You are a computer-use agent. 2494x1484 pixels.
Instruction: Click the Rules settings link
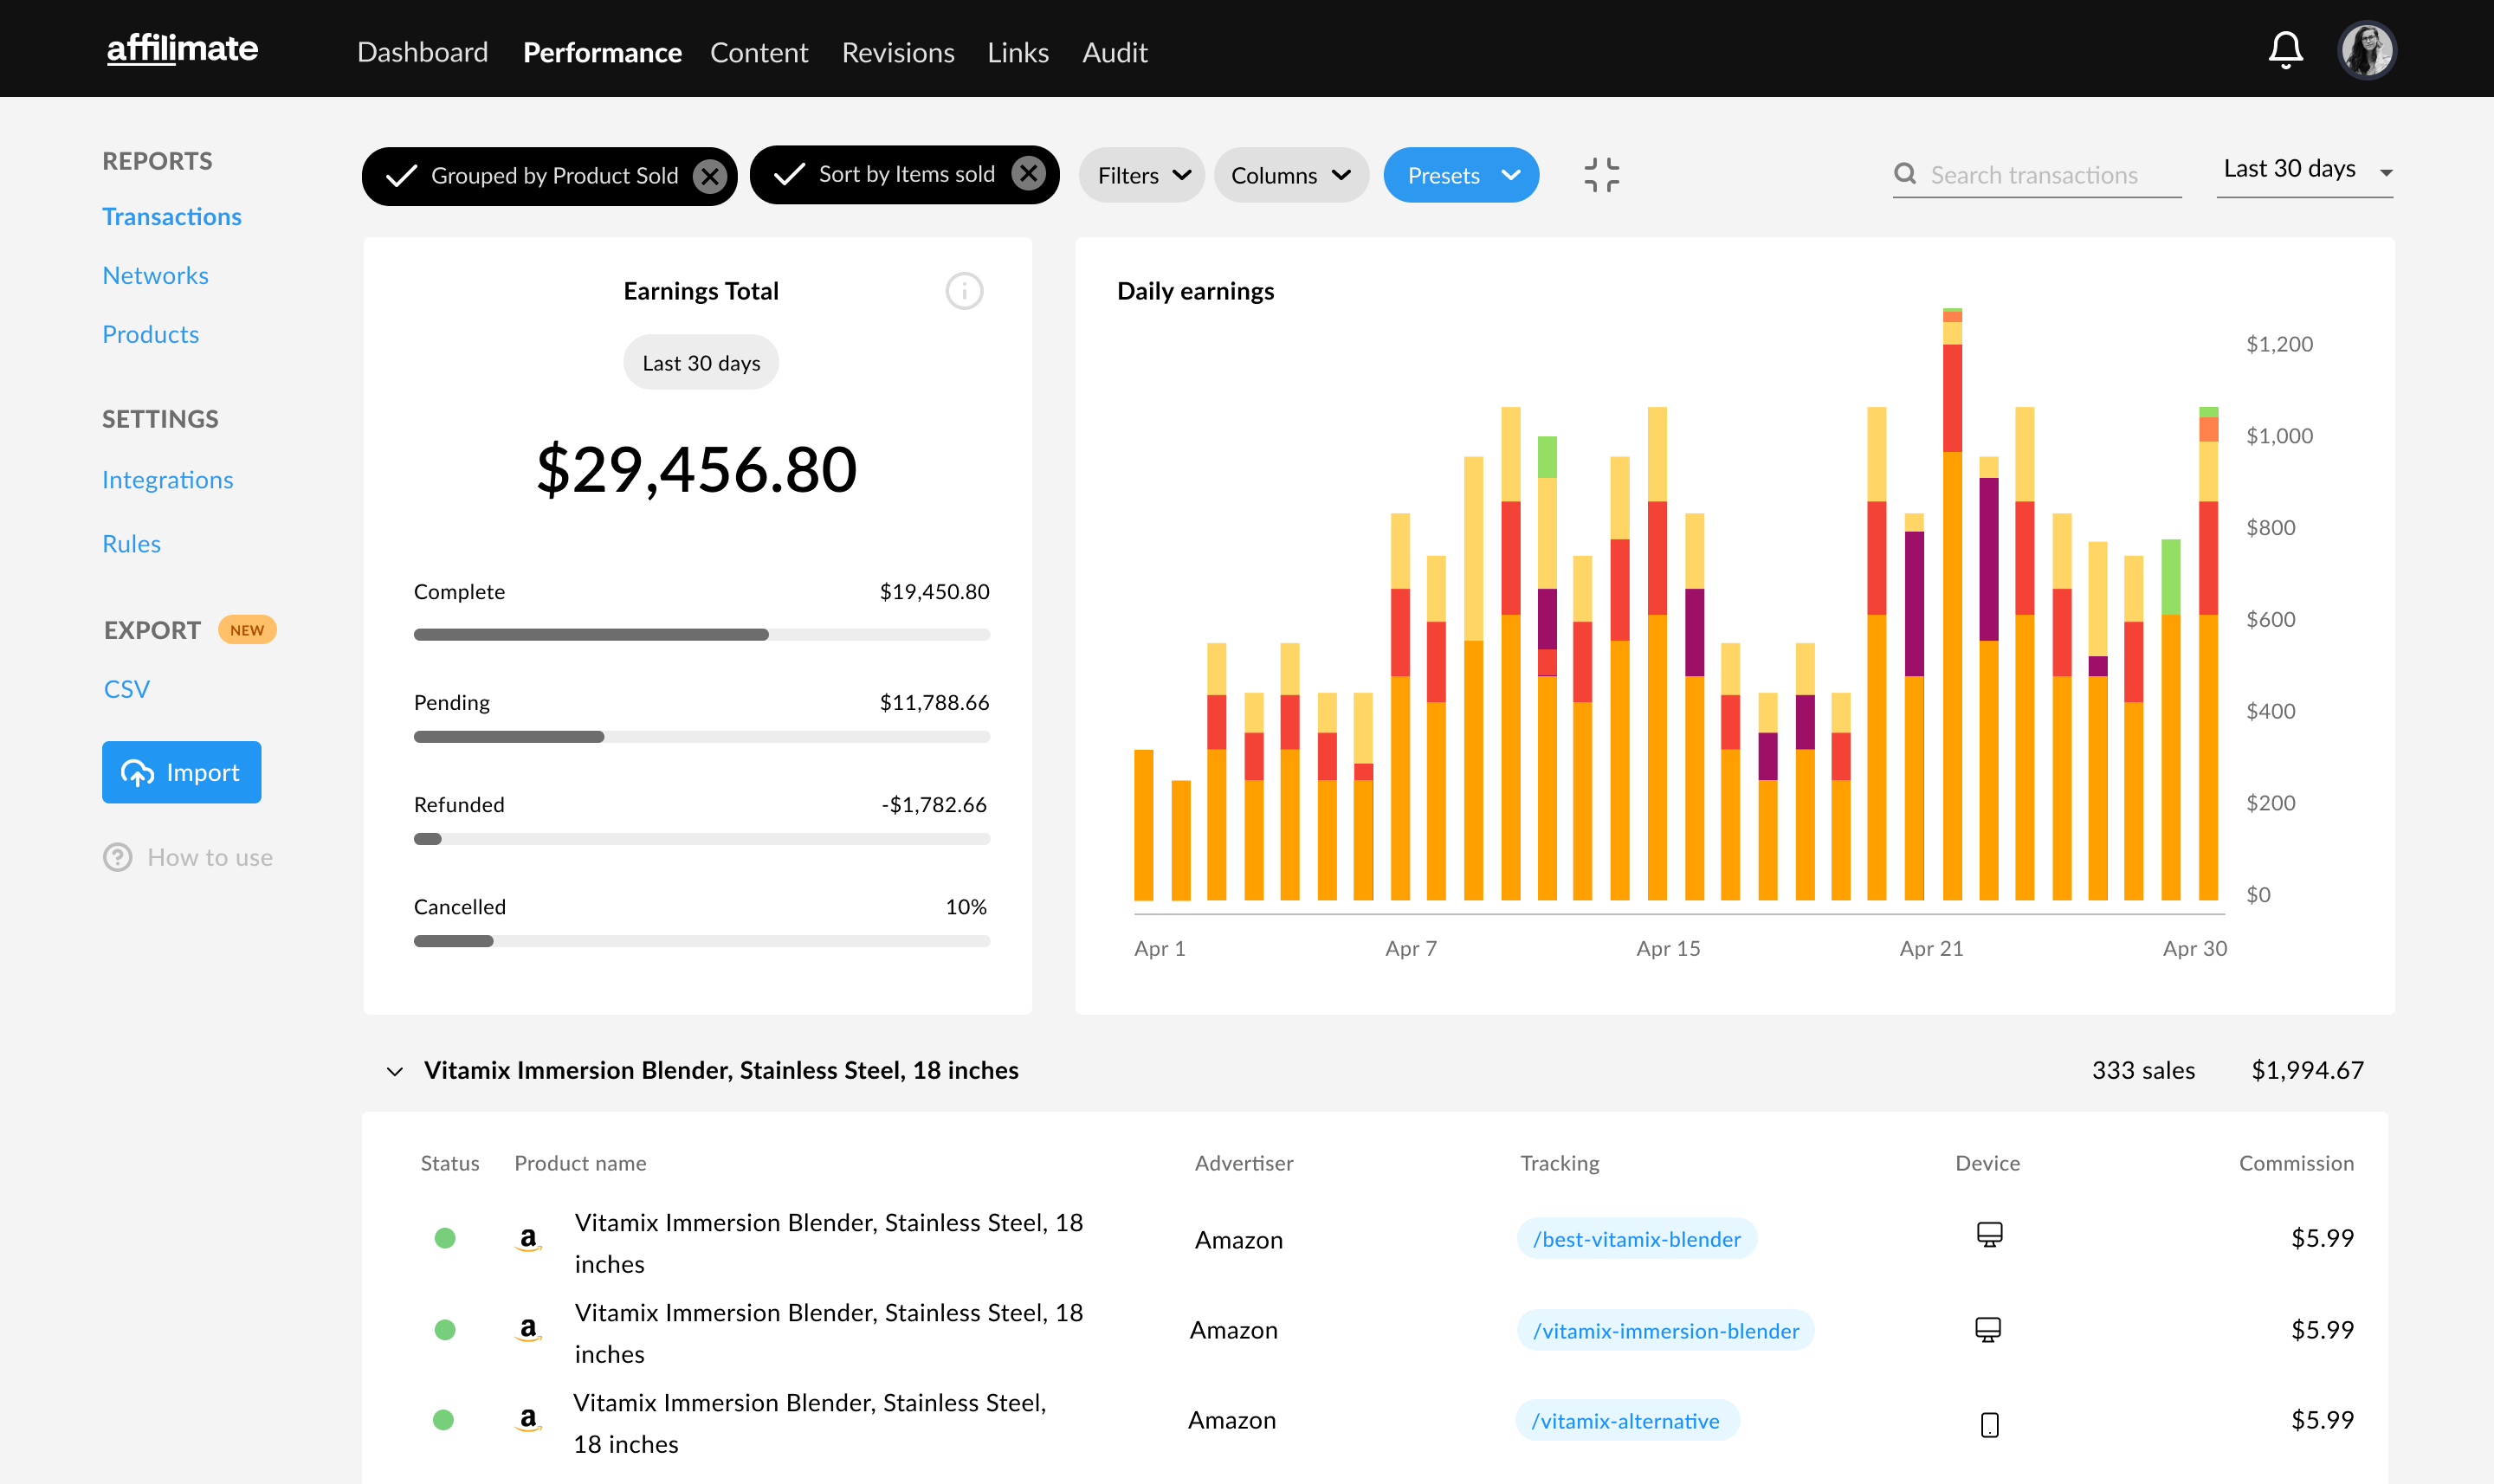click(x=131, y=542)
